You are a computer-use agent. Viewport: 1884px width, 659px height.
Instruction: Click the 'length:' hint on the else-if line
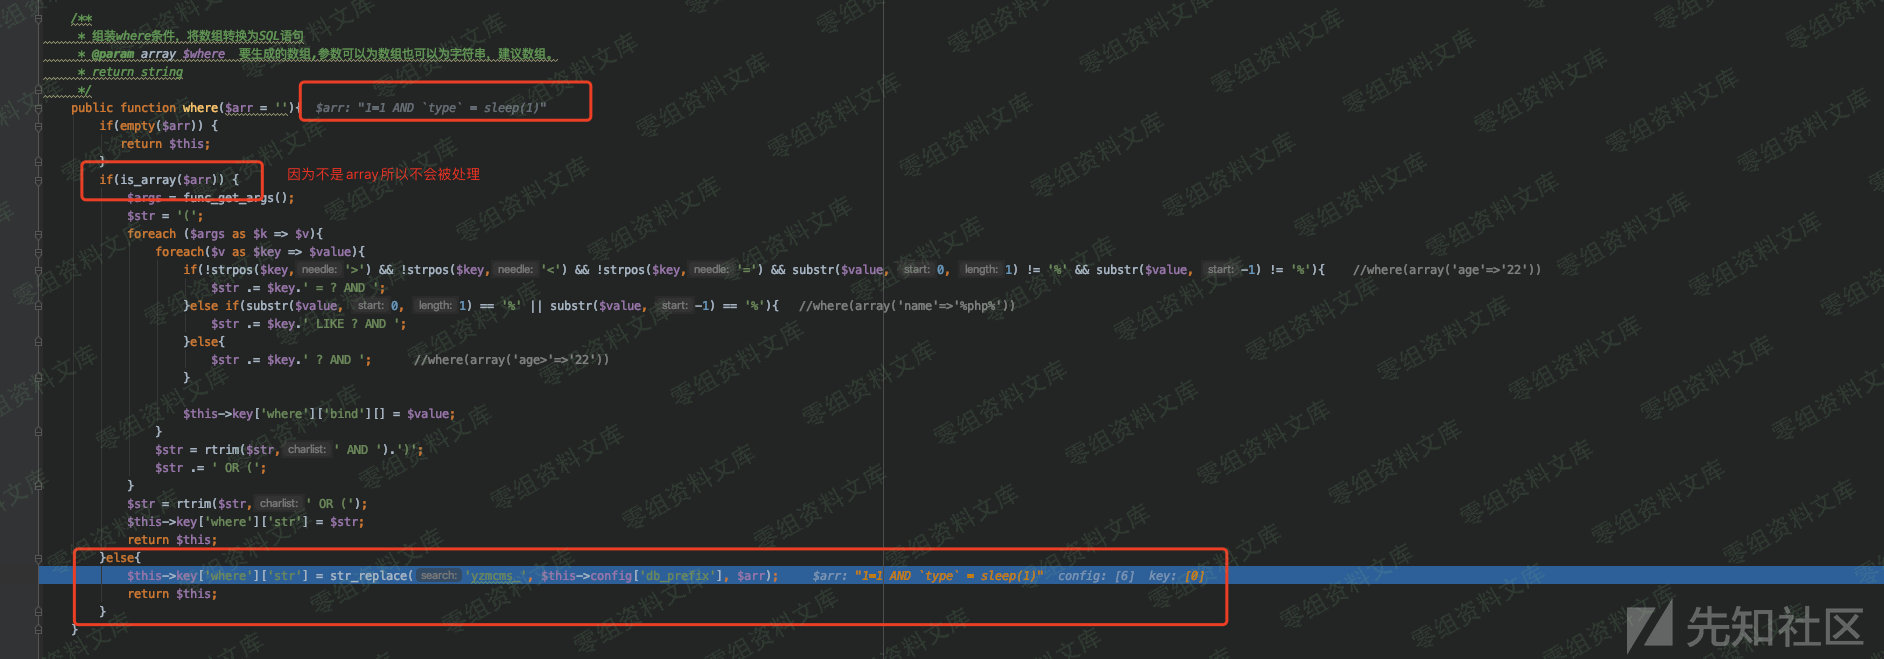point(434,306)
